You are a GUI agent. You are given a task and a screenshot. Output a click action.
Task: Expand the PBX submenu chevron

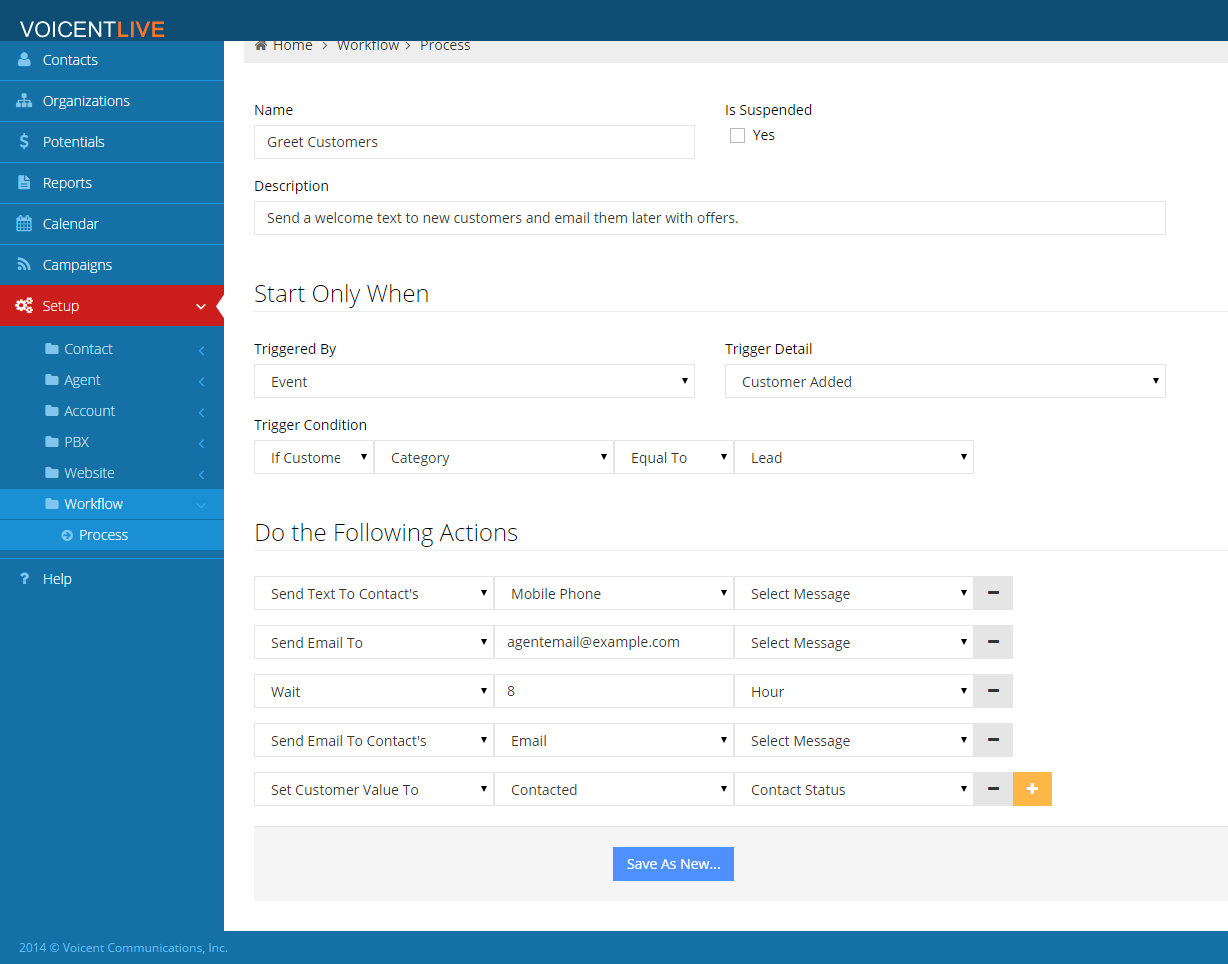pyautogui.click(x=201, y=443)
